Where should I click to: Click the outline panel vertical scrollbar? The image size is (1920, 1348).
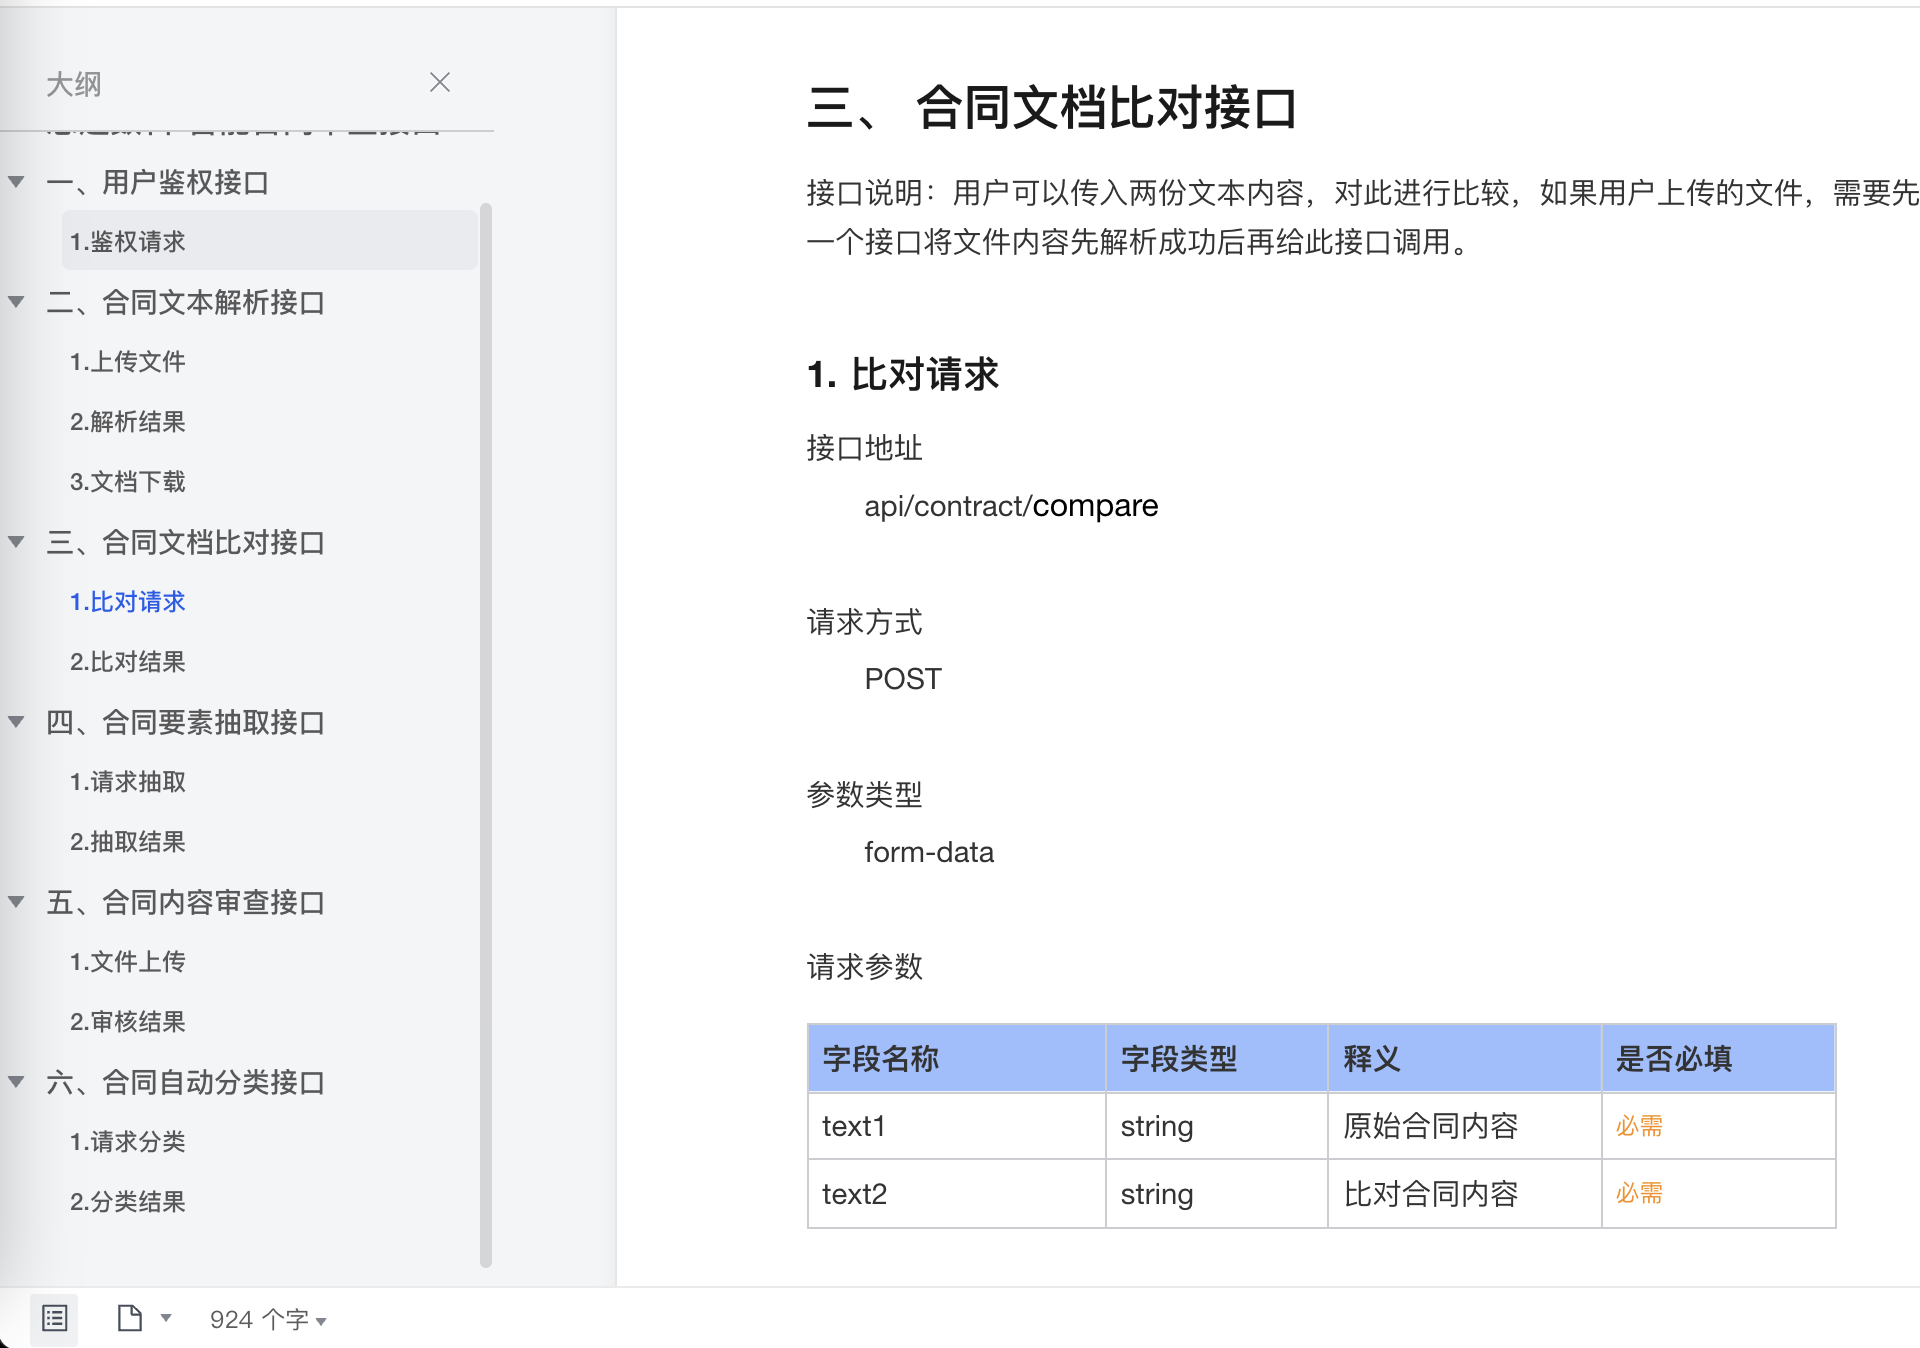pyautogui.click(x=486, y=735)
